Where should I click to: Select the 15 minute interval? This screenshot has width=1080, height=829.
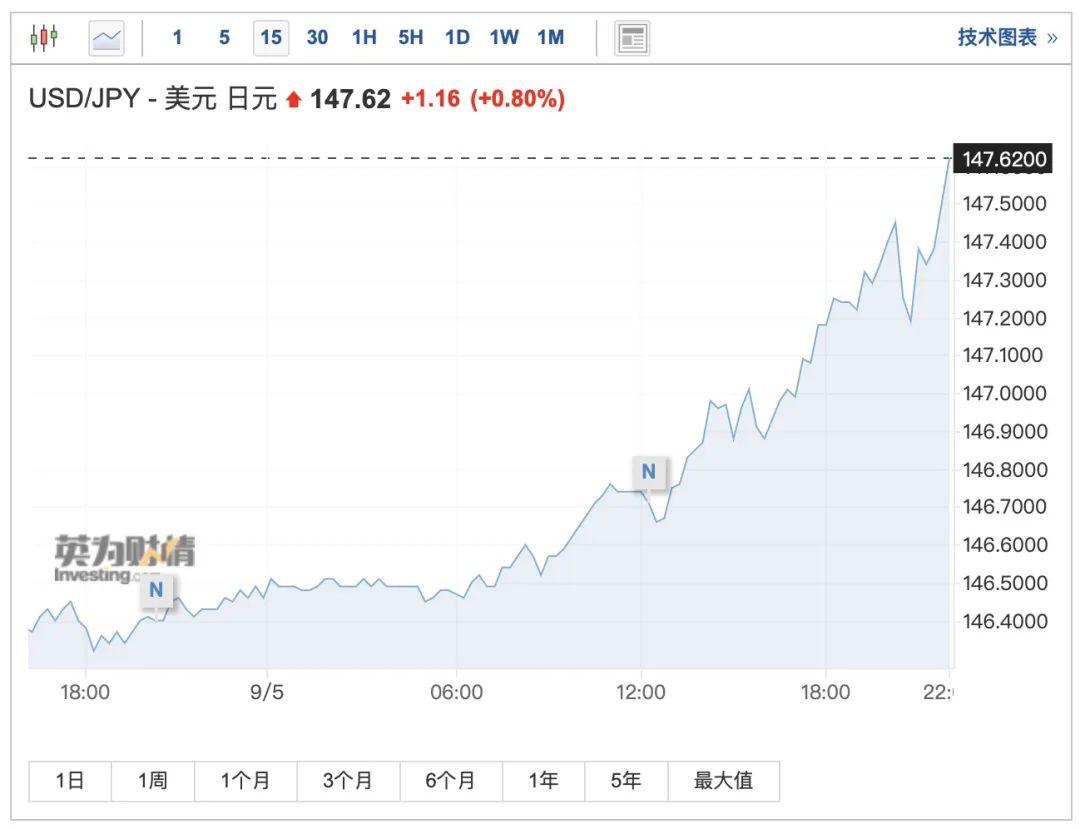271,38
